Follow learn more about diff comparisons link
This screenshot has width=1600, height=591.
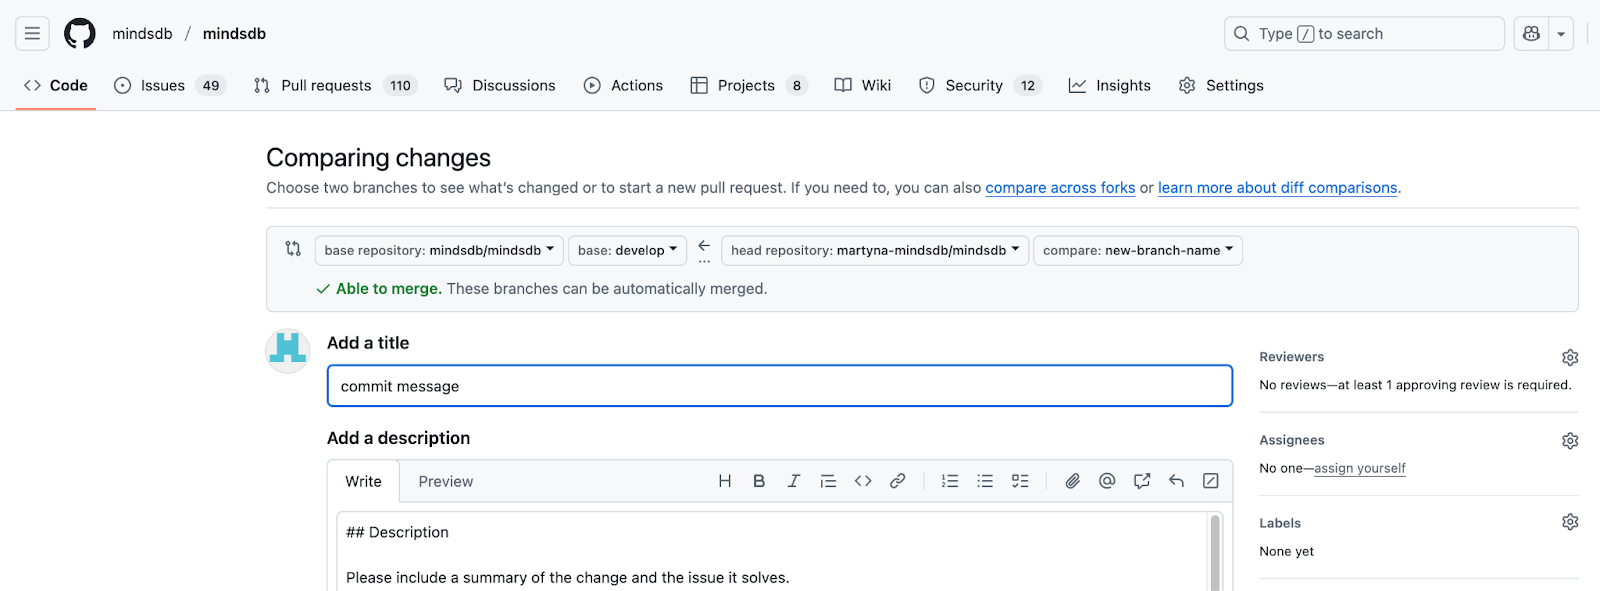pyautogui.click(x=1277, y=187)
